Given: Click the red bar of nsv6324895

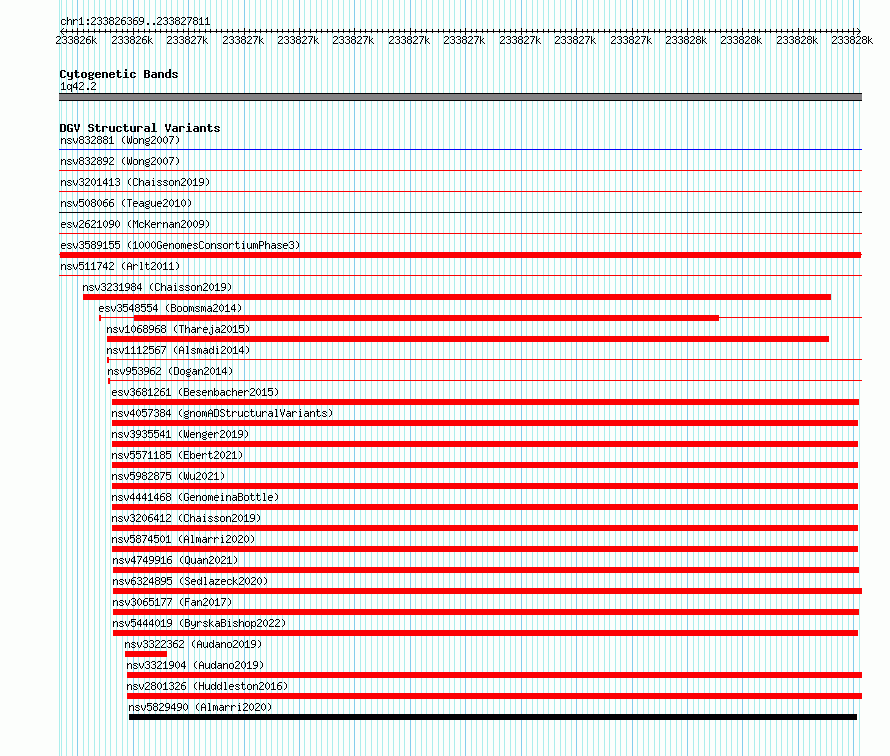Looking at the screenshot, I should tap(488, 591).
